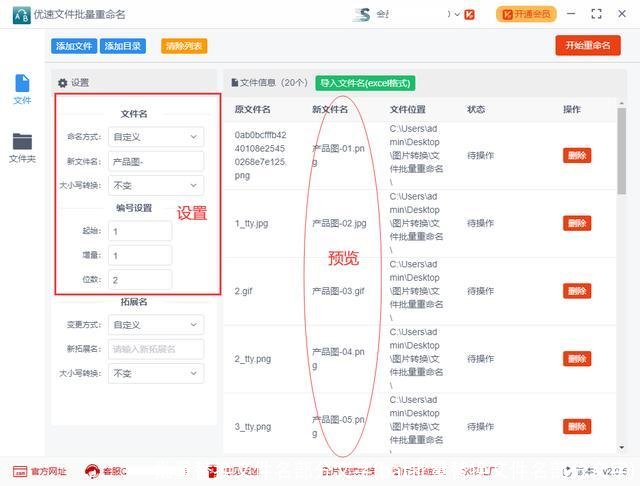The width and height of the screenshot is (640, 486).
Task: Click 待操作 status in 2.gif row
Action: 480,291
